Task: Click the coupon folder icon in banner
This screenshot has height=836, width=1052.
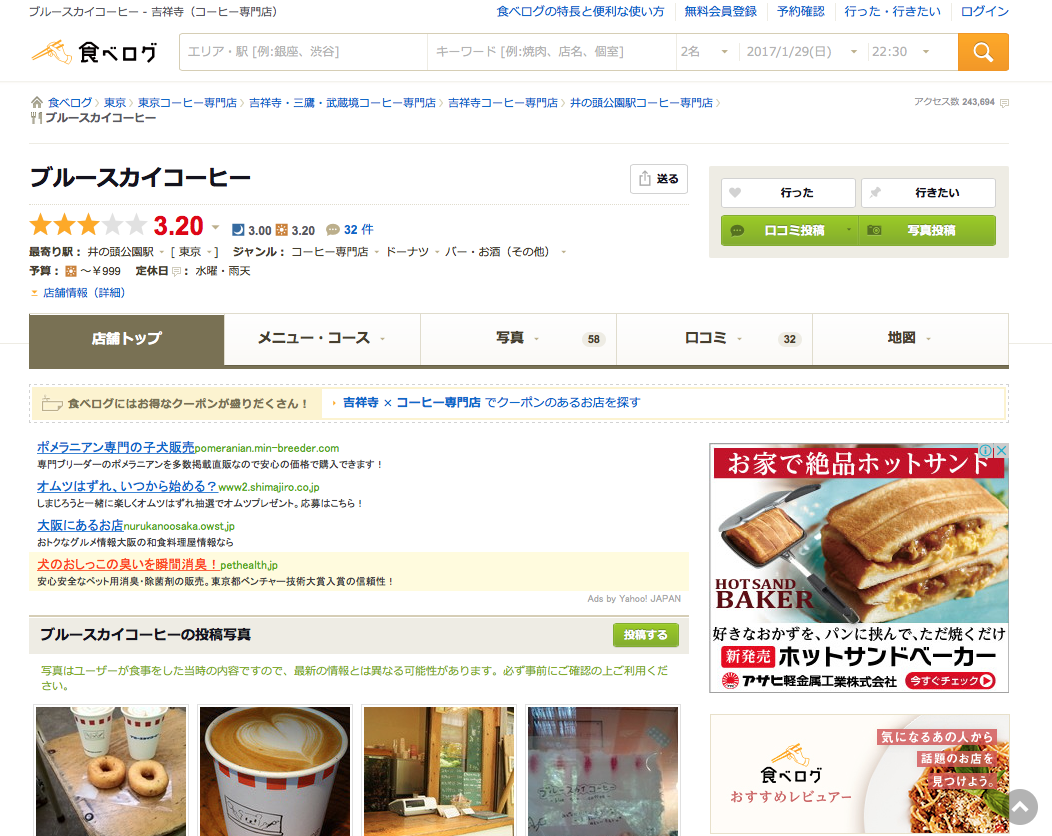Action: pyautogui.click(x=52, y=403)
